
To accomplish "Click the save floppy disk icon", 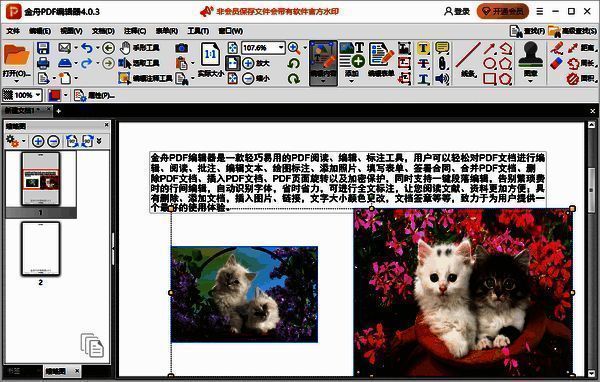I will pos(43,48).
